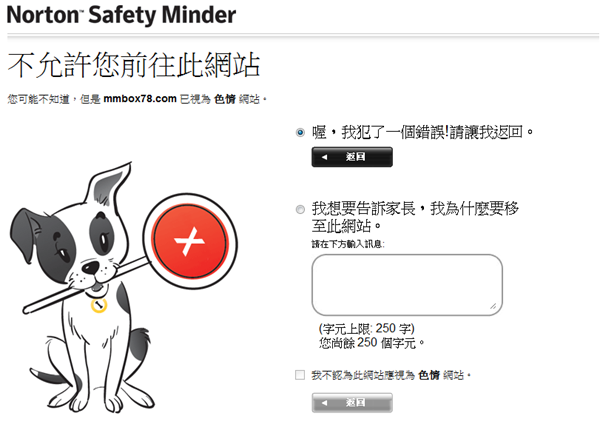The image size is (600, 430).
Task: Click the white X on the red sign
Action: pyautogui.click(x=189, y=241)
